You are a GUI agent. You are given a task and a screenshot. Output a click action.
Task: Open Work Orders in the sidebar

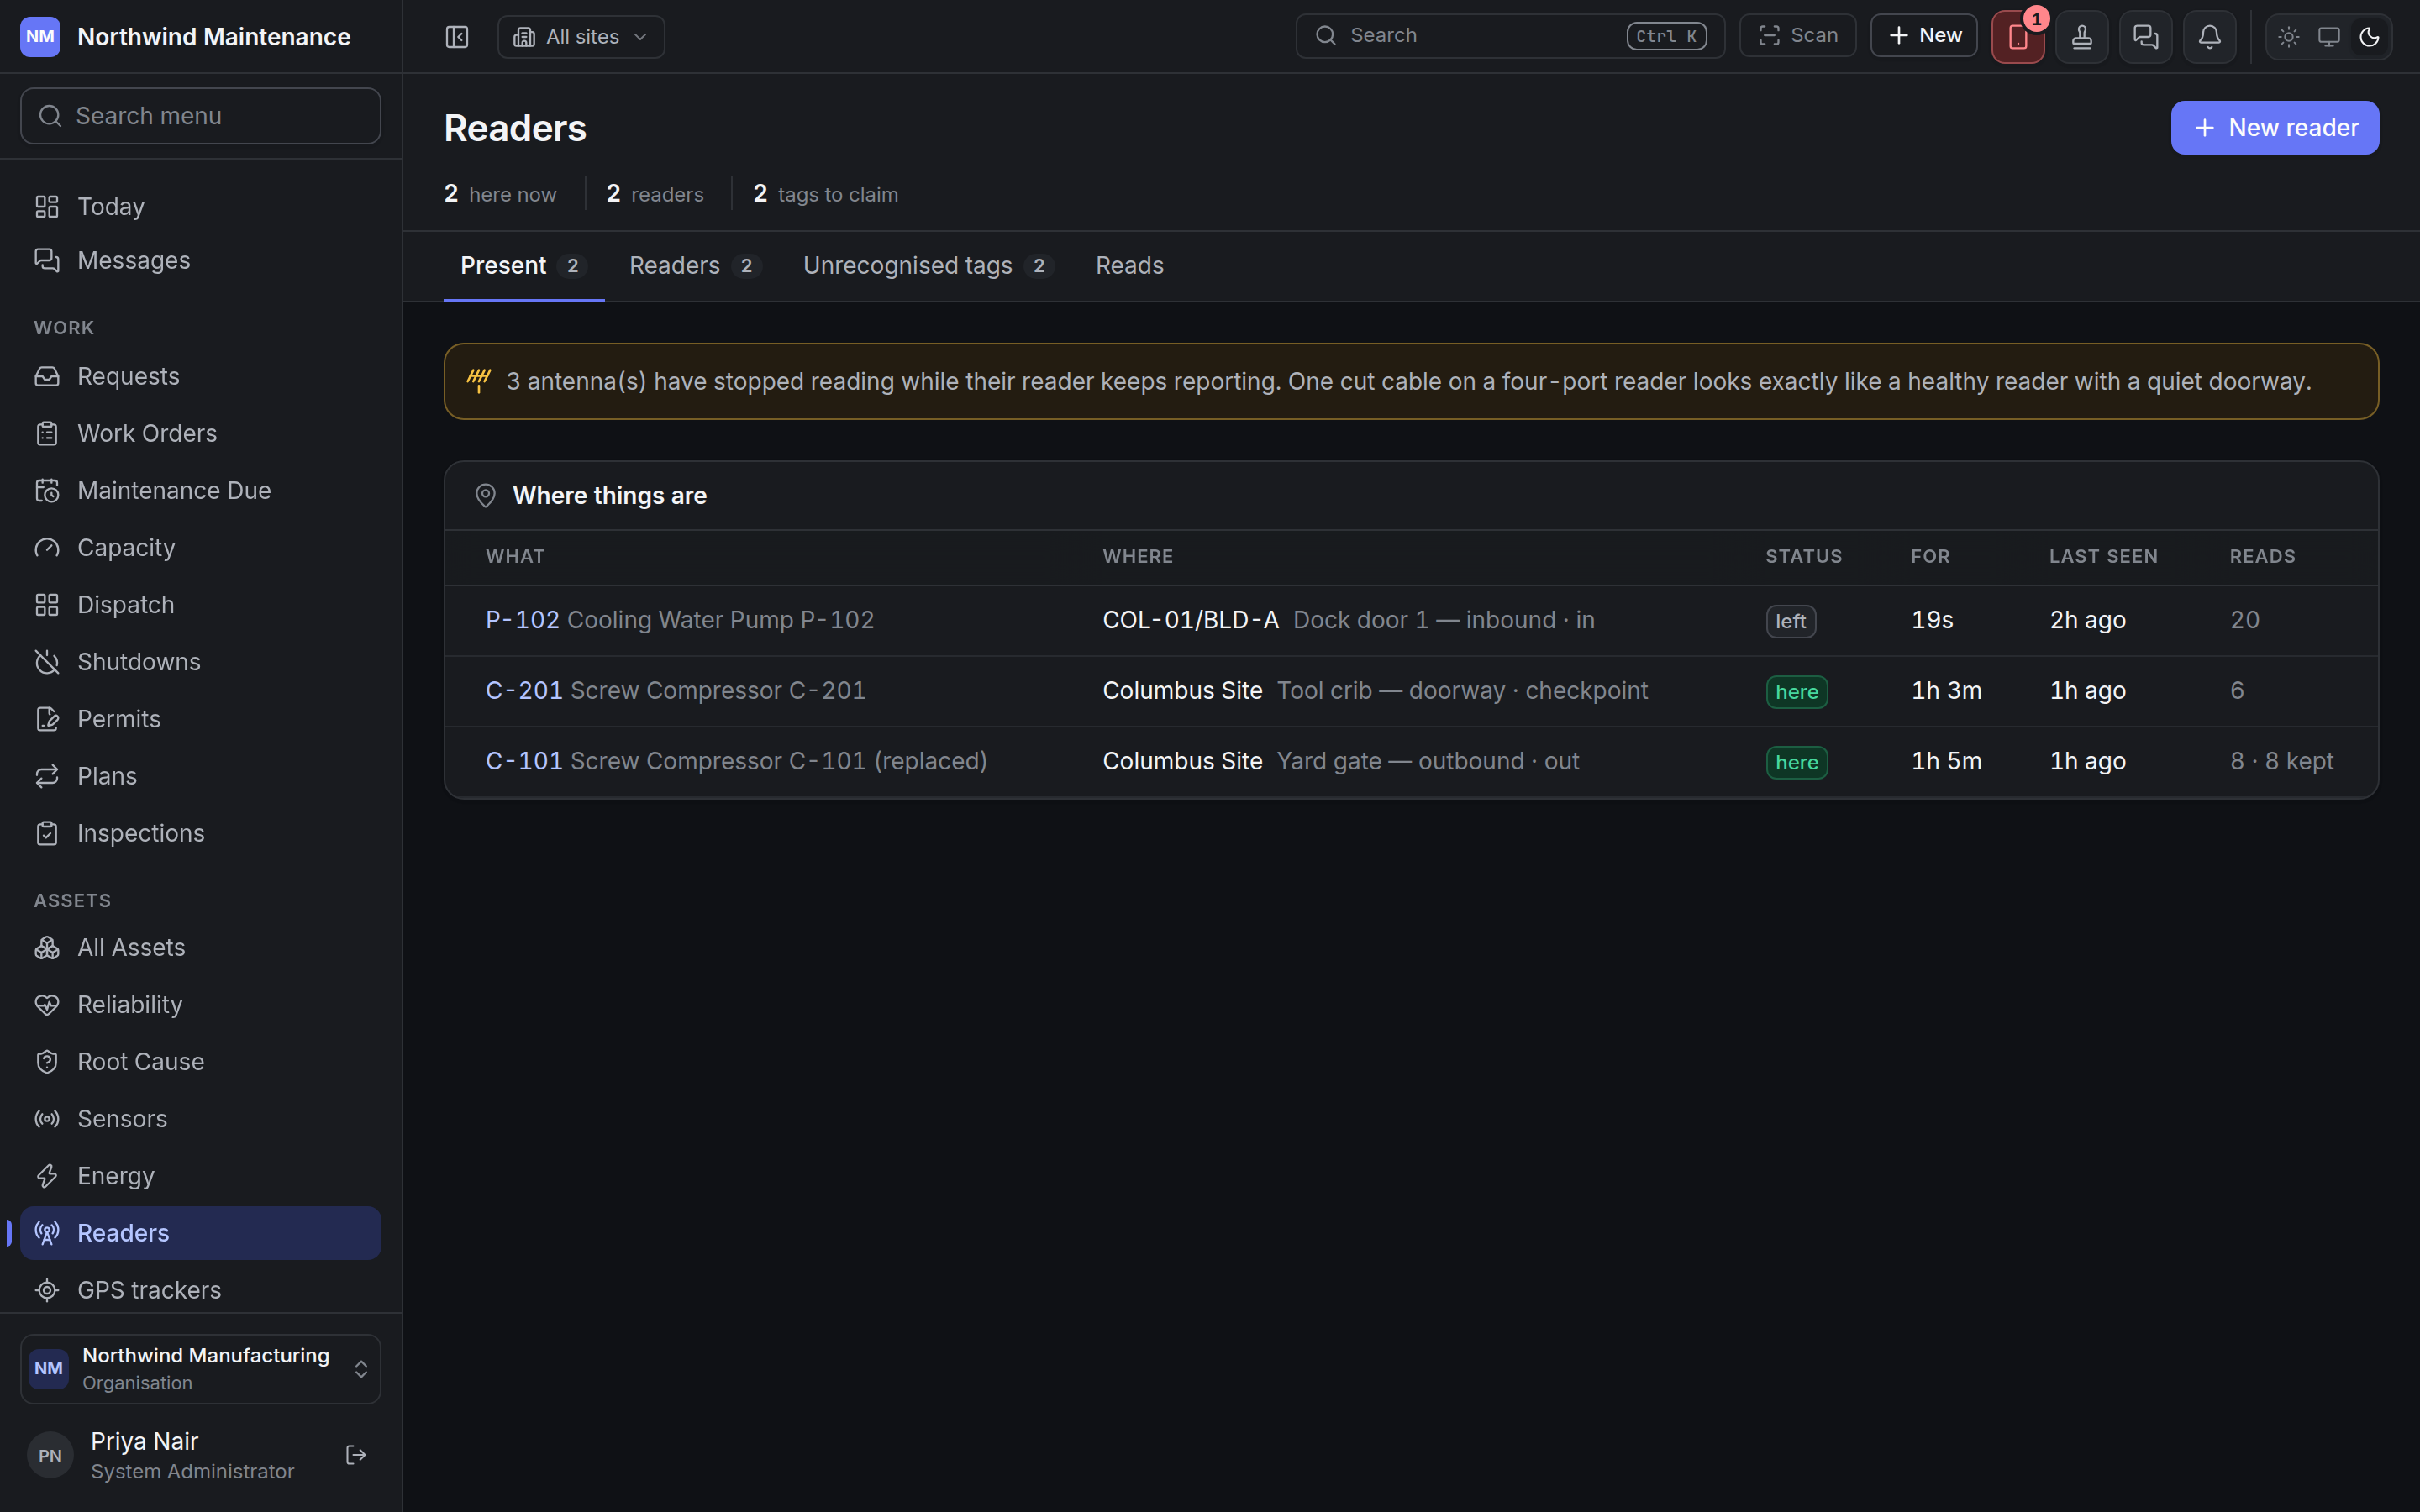pyautogui.click(x=201, y=434)
